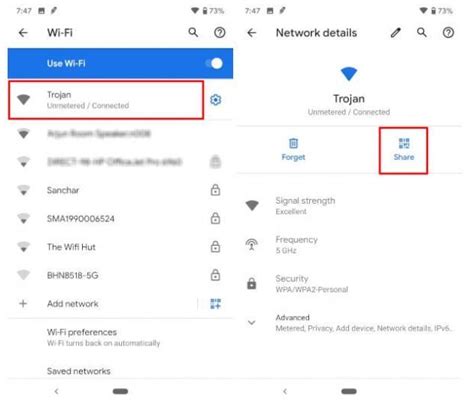Tap home pill on left screen
The width and height of the screenshot is (474, 408).
[120, 391]
